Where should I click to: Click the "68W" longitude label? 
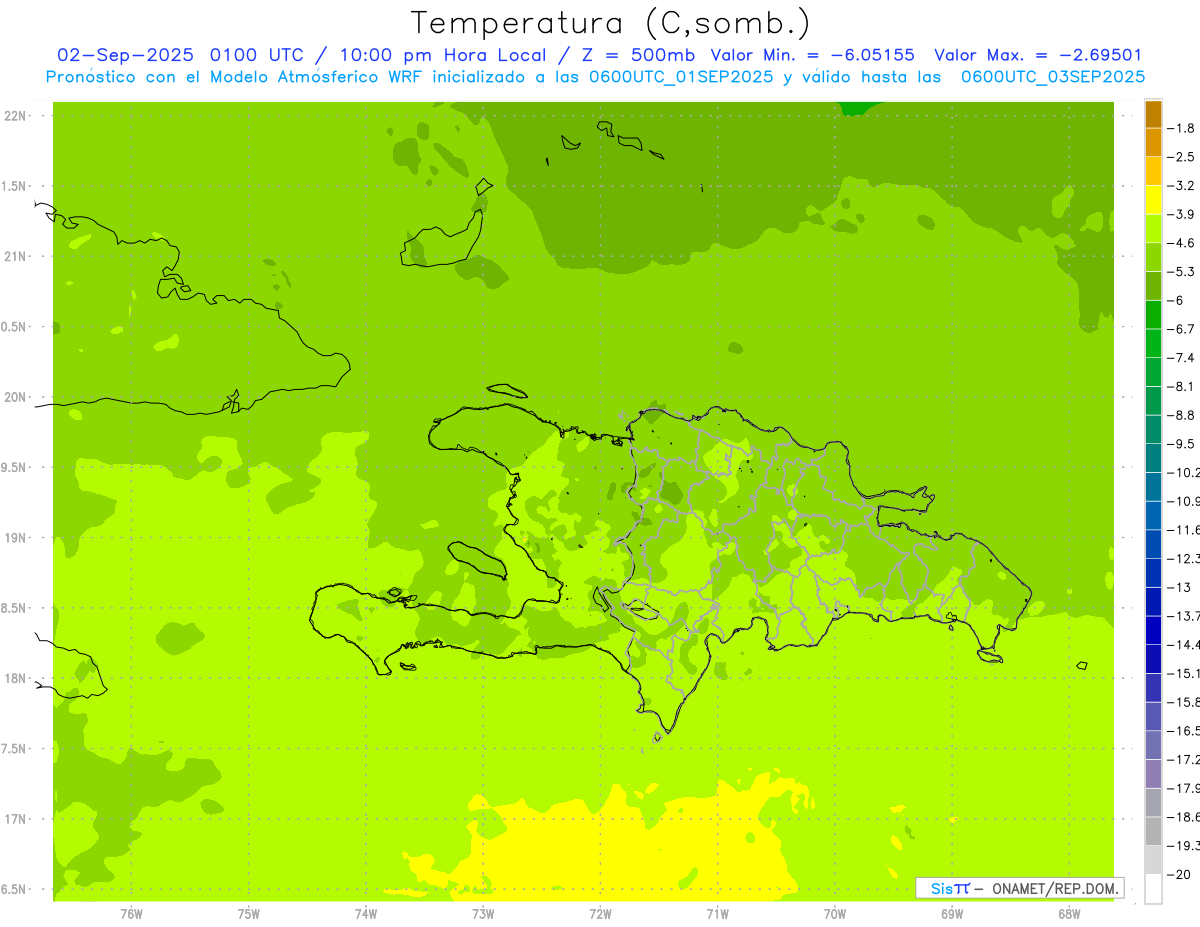(1069, 914)
